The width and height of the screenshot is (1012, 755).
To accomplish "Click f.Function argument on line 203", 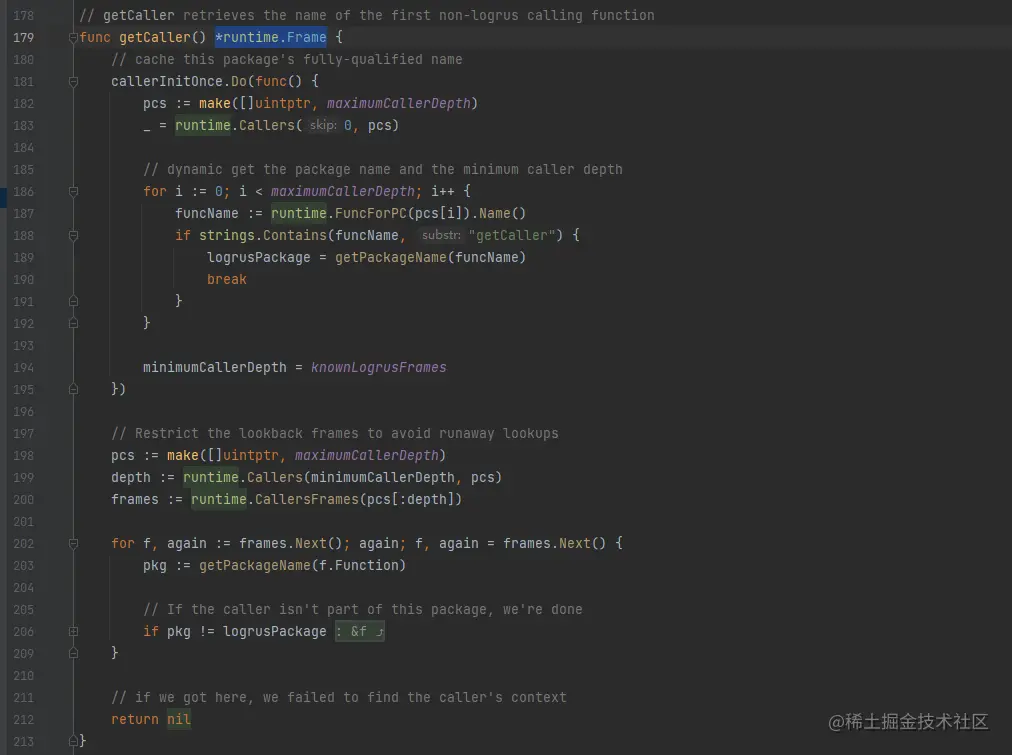I will (358, 565).
